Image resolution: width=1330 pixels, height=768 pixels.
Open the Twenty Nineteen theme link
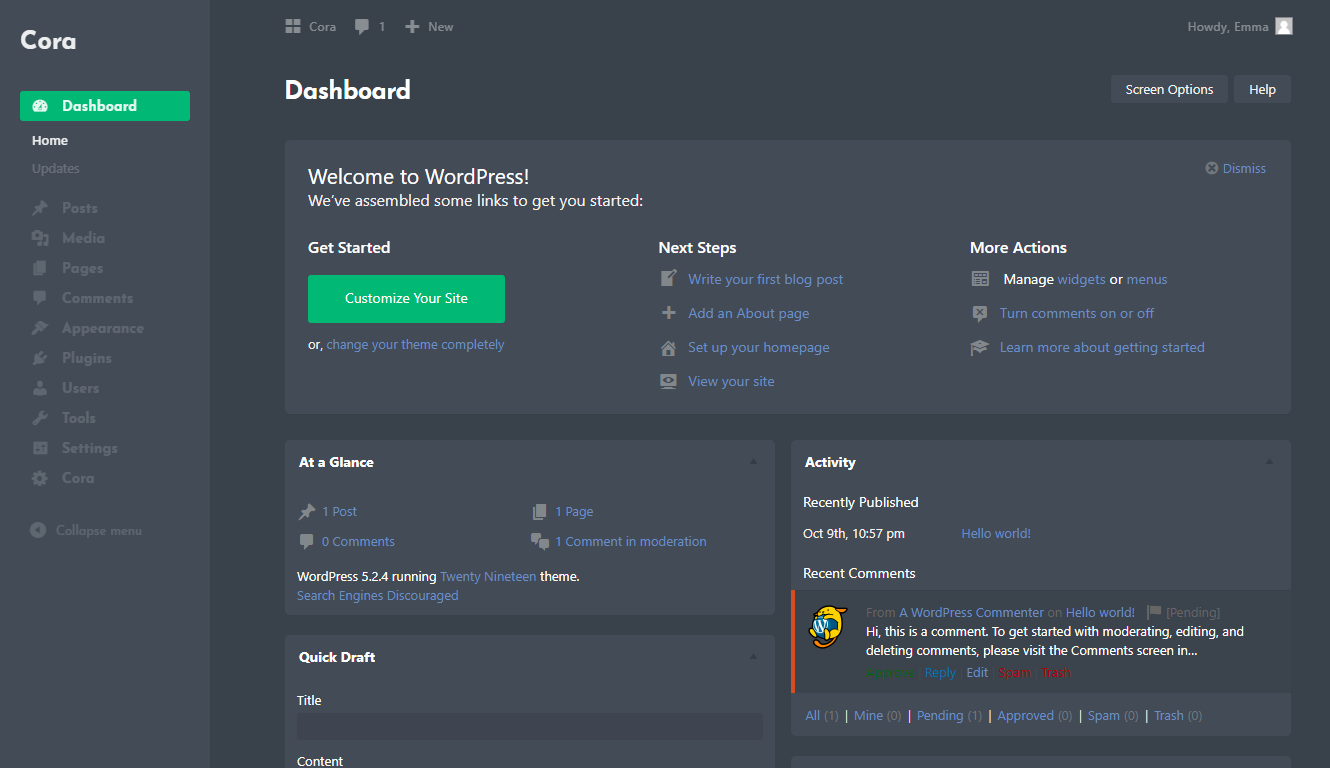[x=488, y=577]
